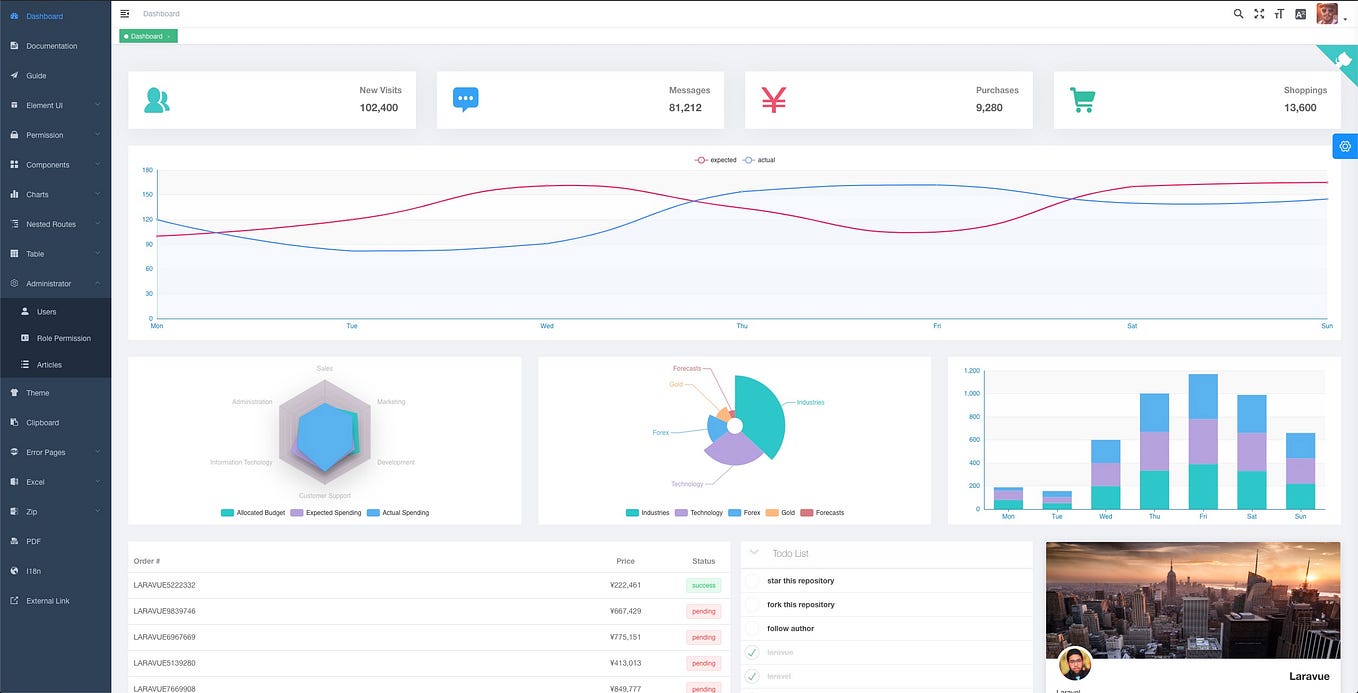Screen dimensions: 1358x693
Task: Check the 'star this repository' todo item
Action: (x=753, y=580)
